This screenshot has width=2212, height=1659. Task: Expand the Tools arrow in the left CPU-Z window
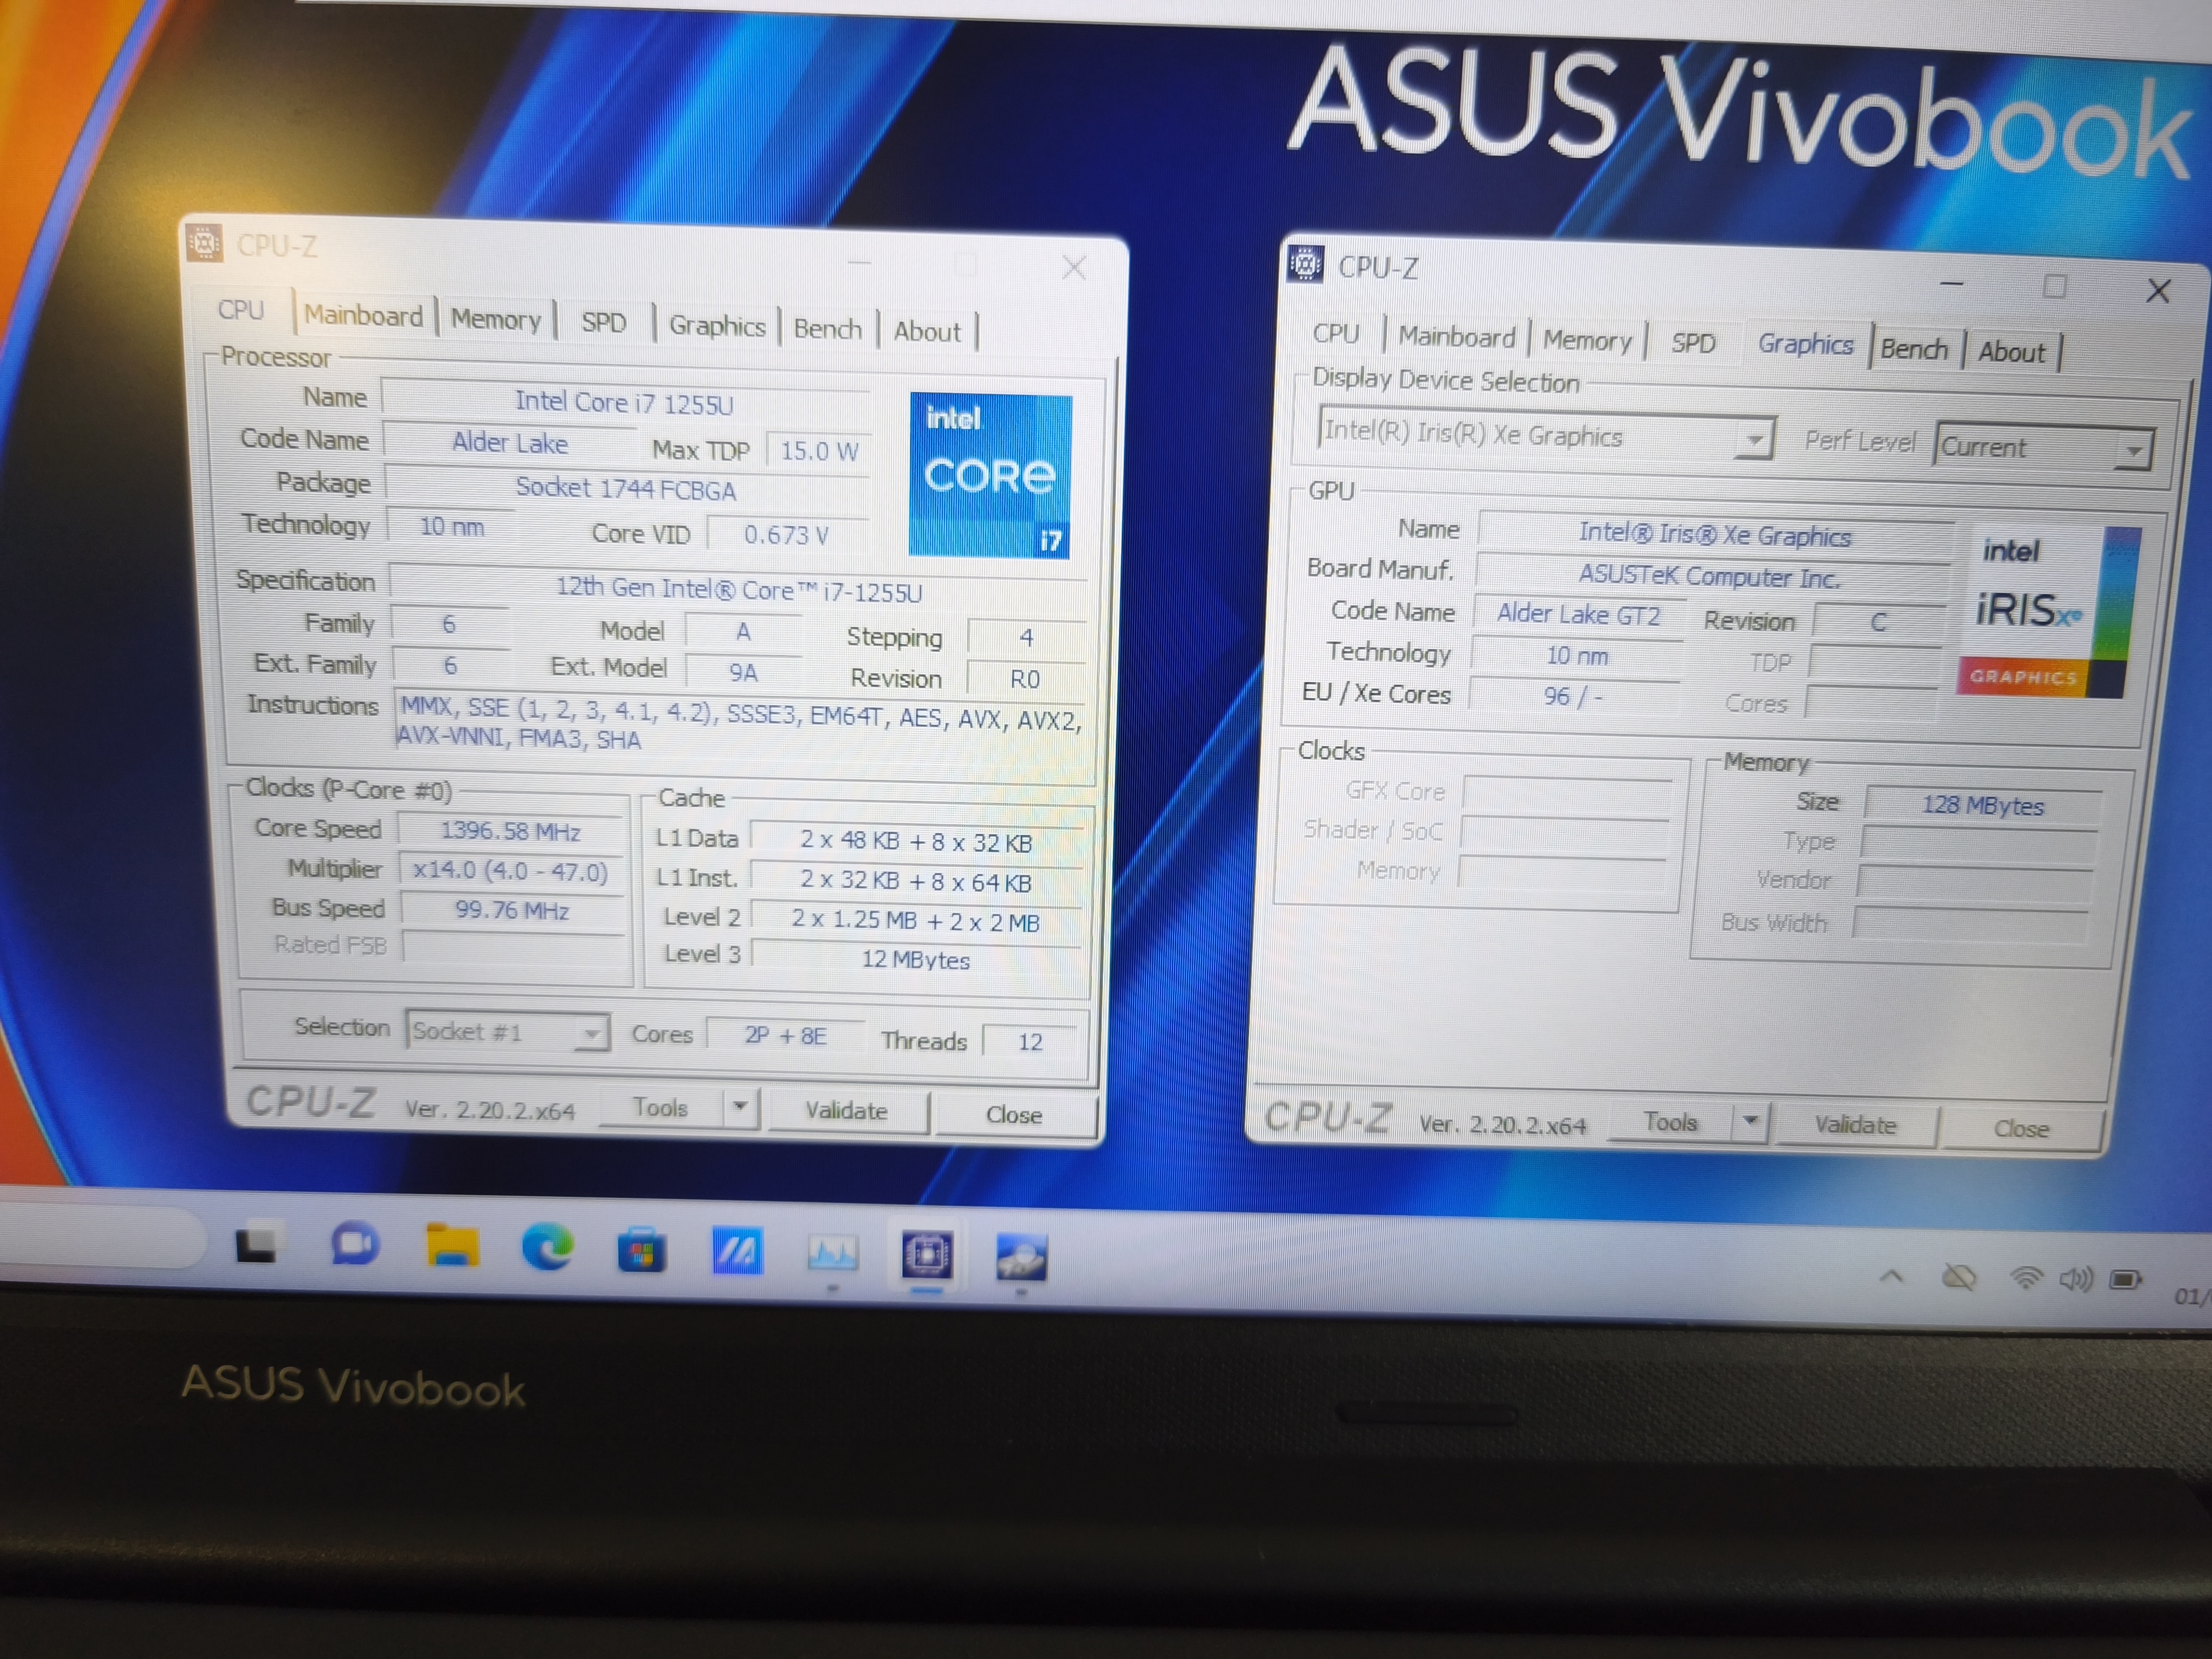740,1107
